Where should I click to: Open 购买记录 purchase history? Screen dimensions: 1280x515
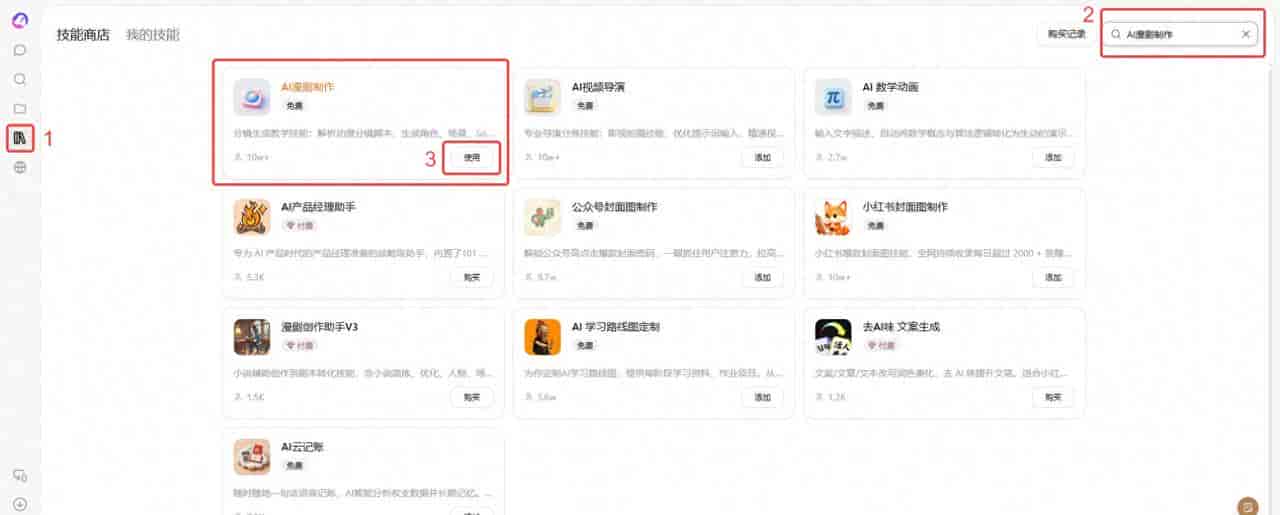click(x=1066, y=34)
